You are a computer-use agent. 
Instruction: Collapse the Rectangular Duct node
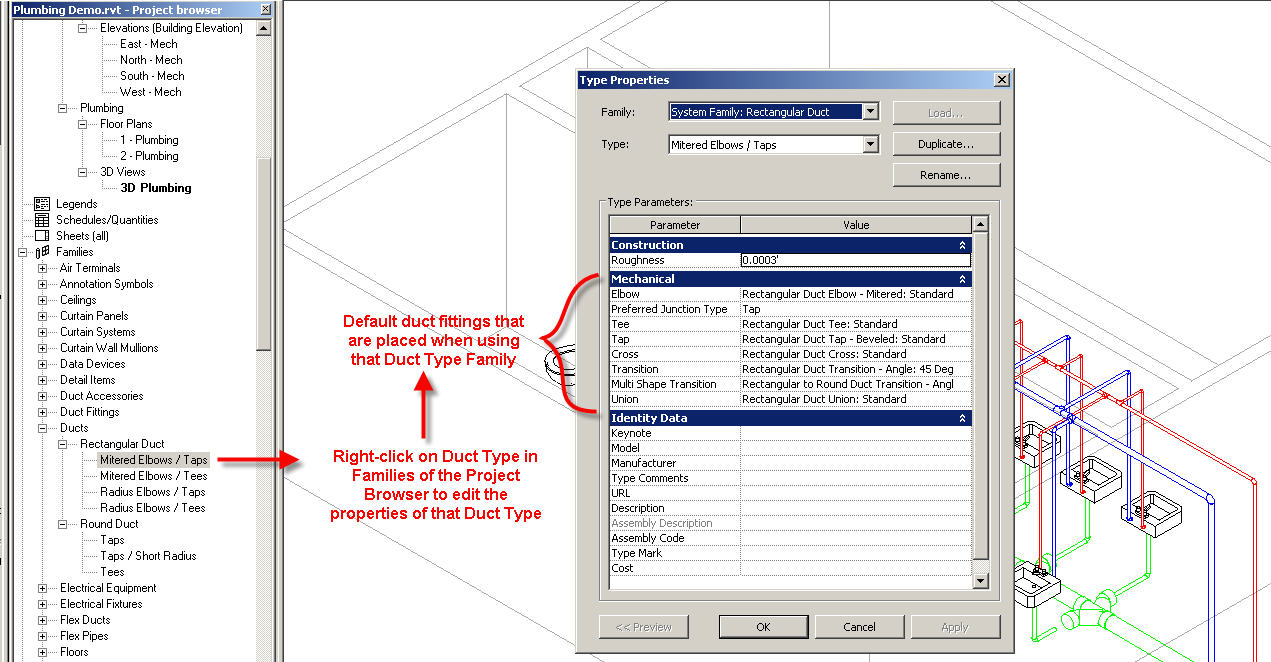(x=62, y=444)
